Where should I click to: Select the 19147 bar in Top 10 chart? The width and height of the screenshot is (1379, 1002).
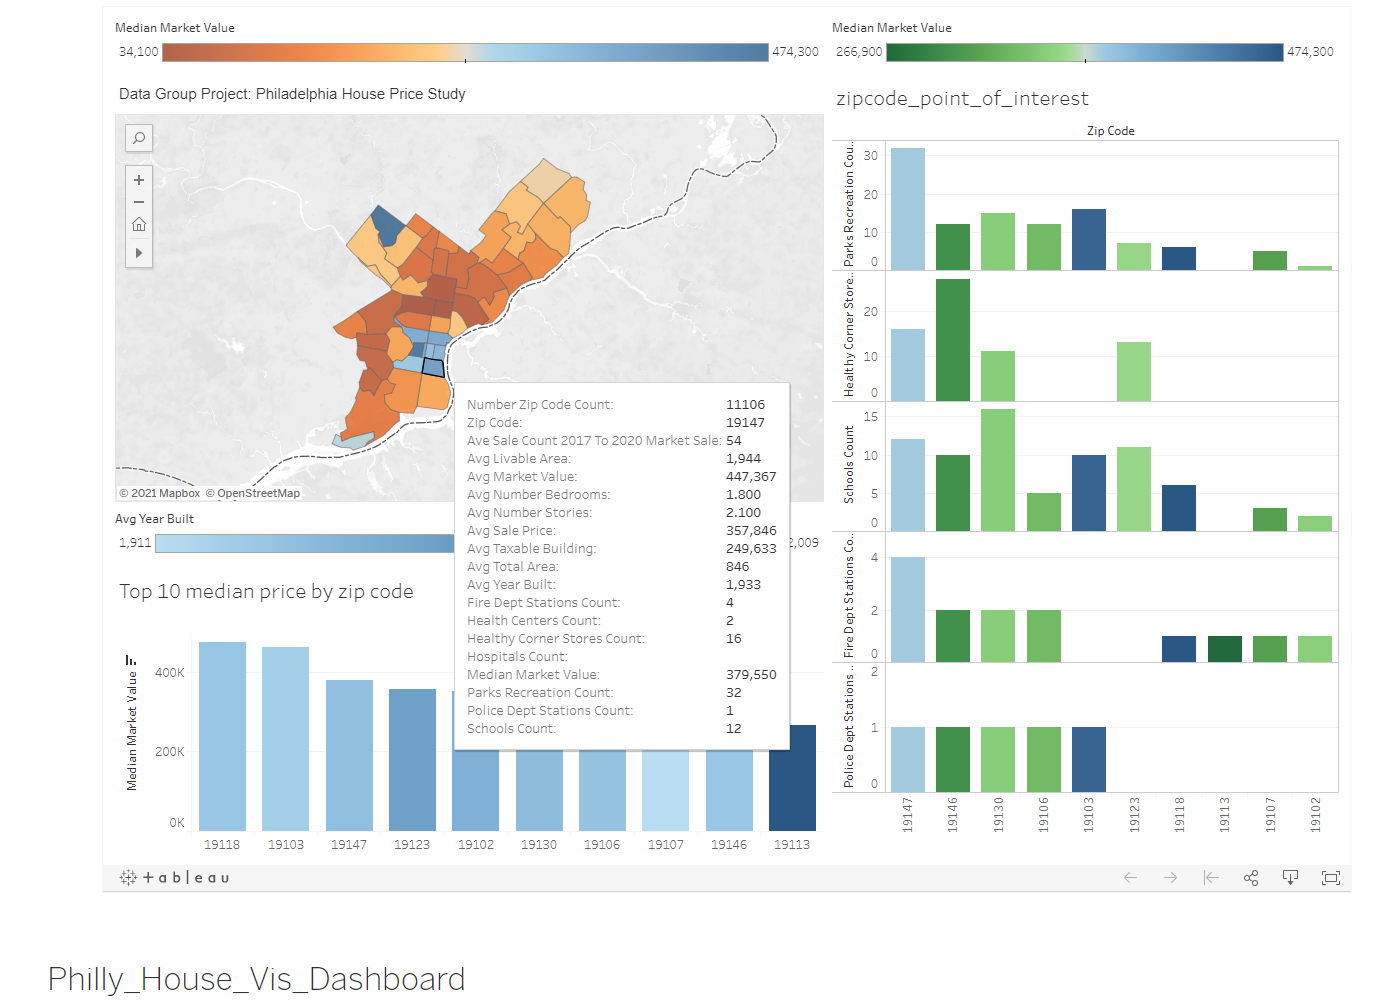point(349,755)
